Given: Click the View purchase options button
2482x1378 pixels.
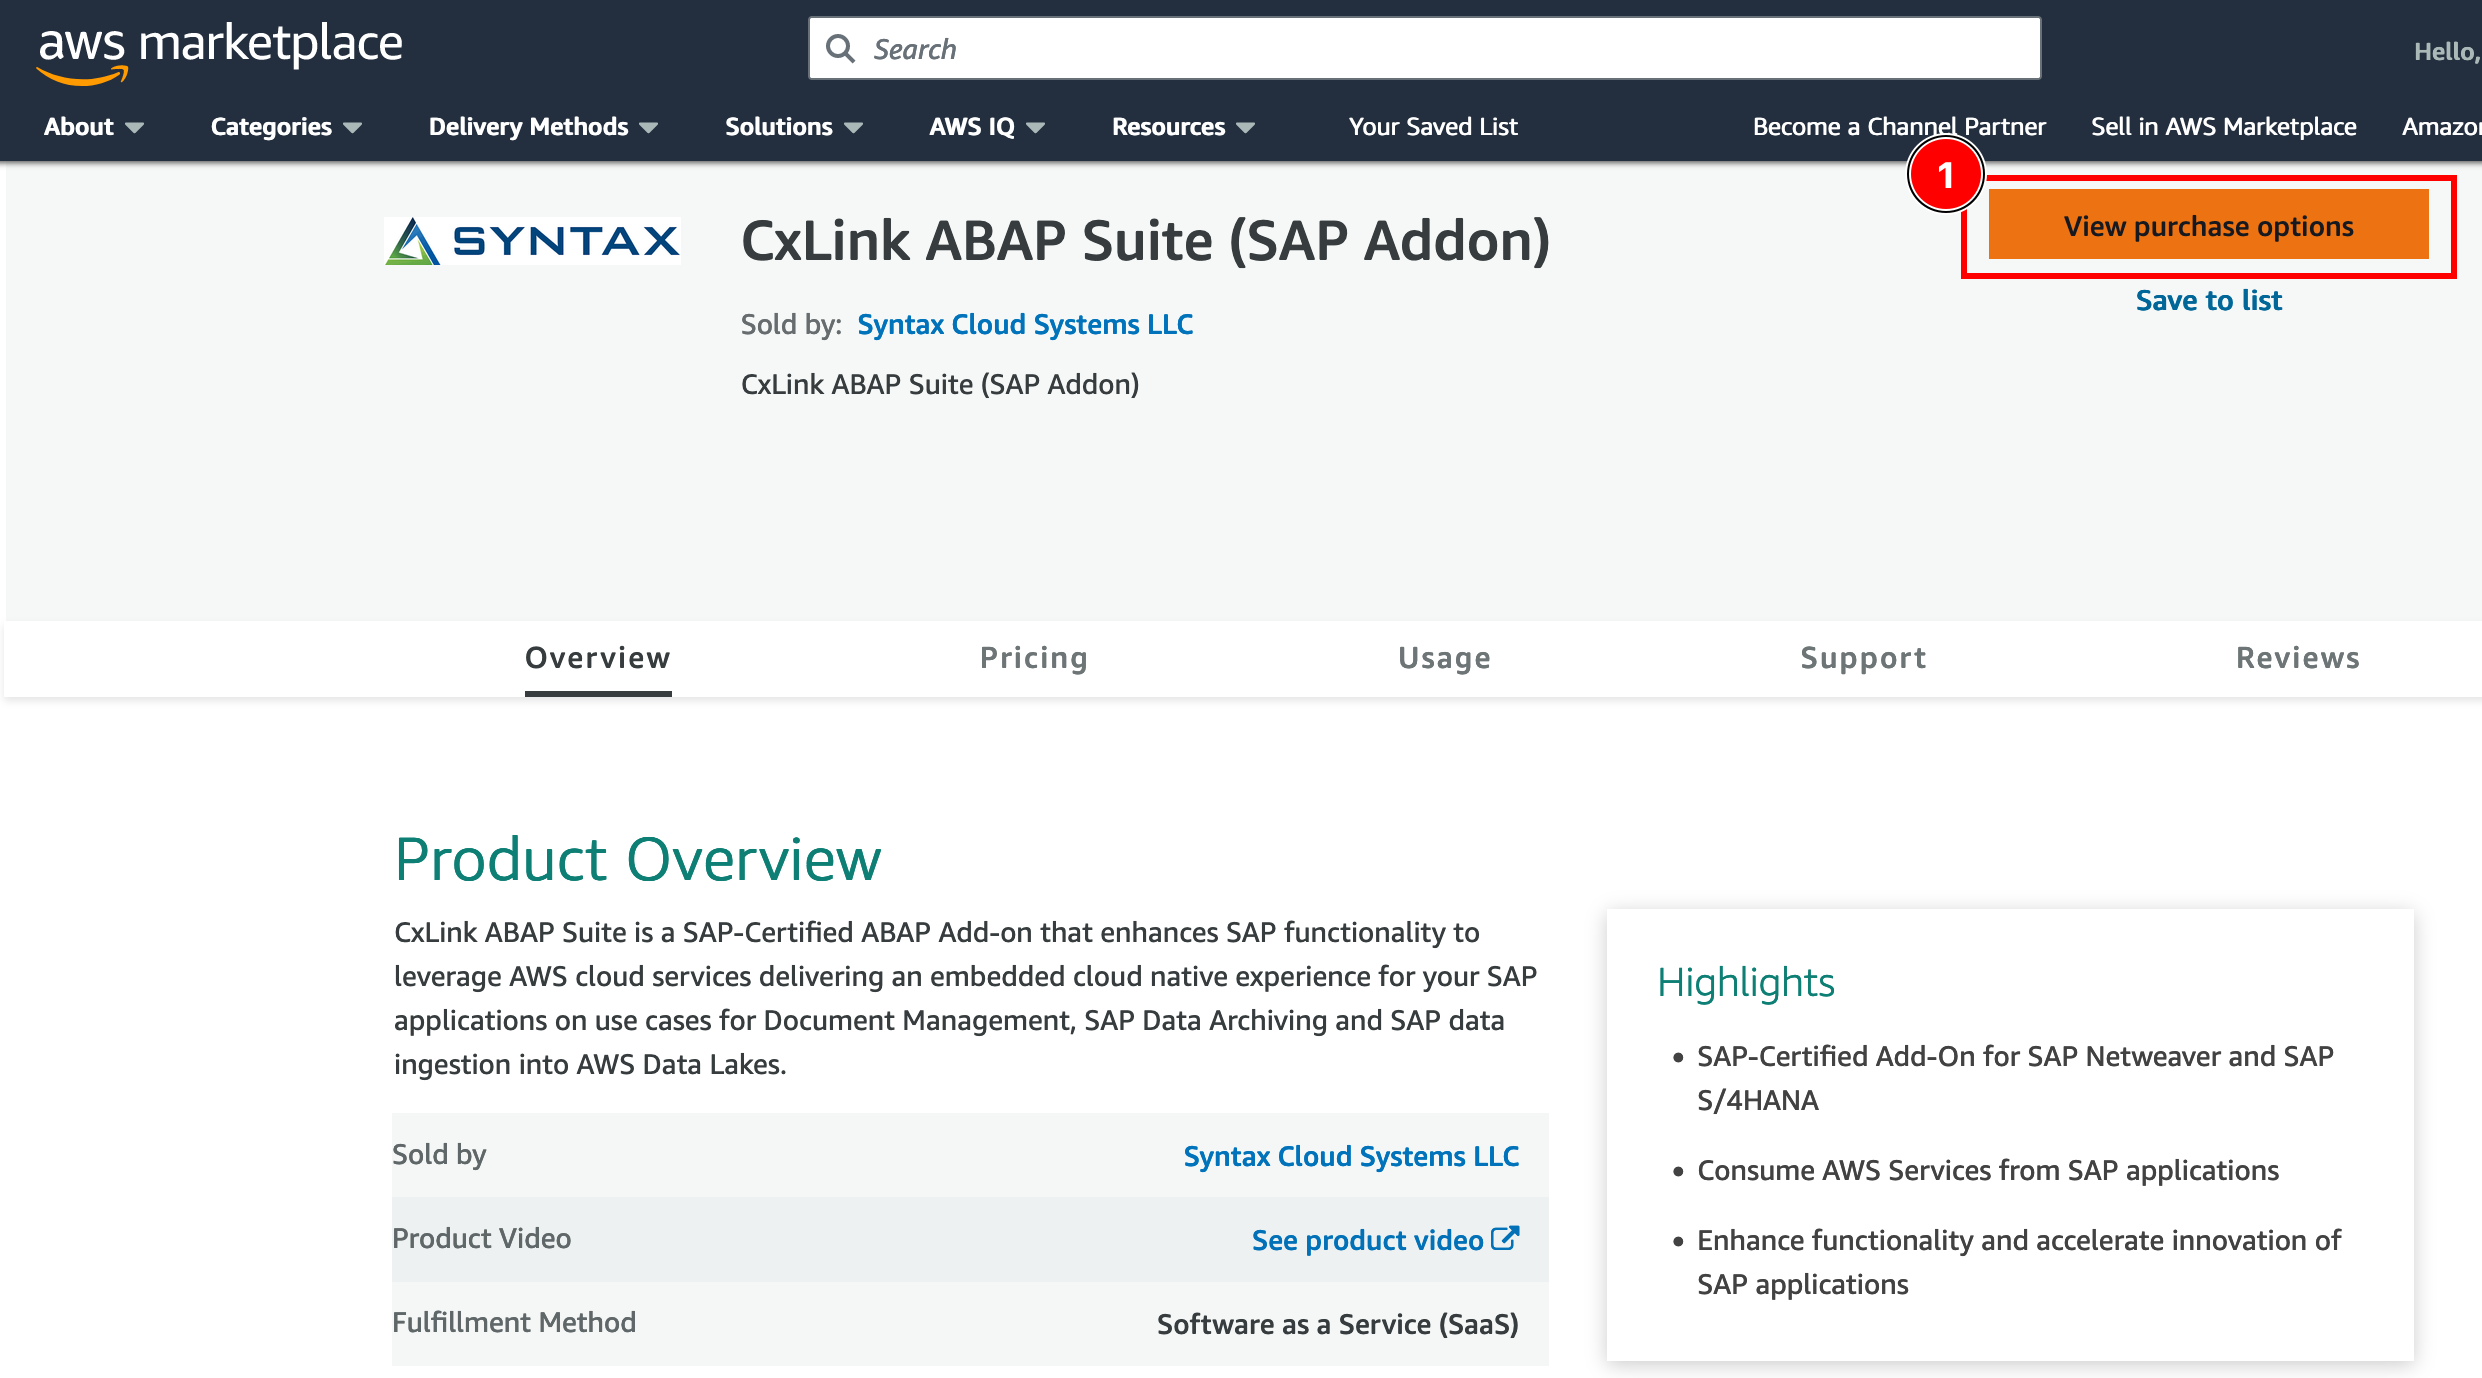Looking at the screenshot, I should [x=2209, y=224].
